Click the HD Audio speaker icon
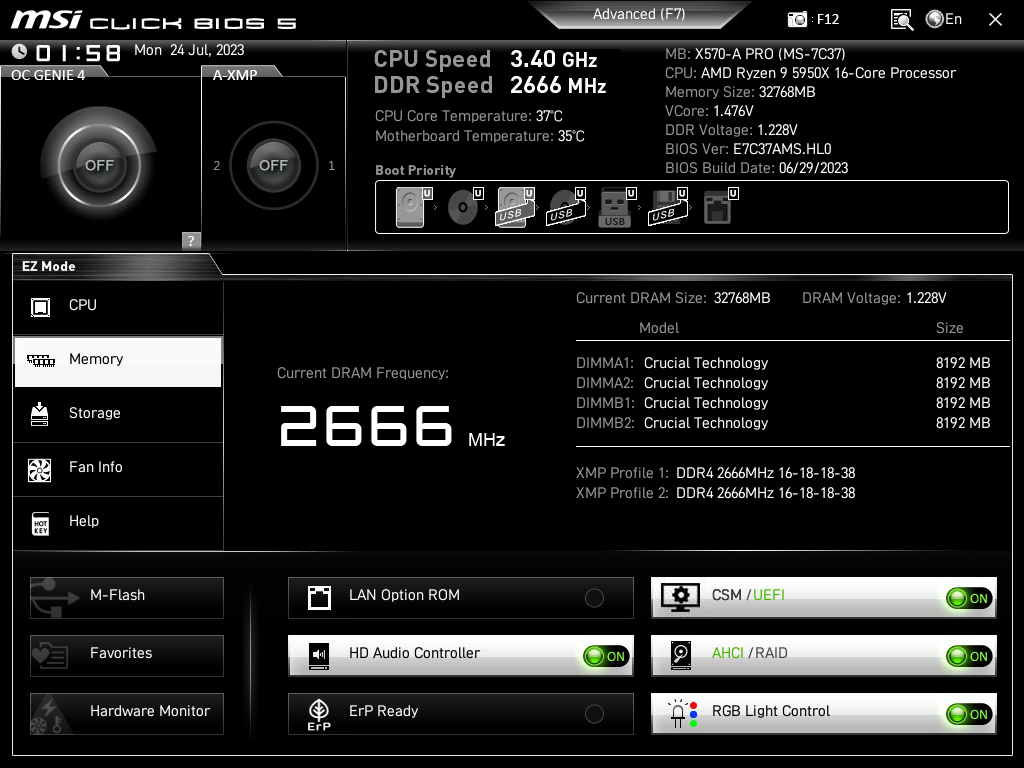 coord(319,656)
